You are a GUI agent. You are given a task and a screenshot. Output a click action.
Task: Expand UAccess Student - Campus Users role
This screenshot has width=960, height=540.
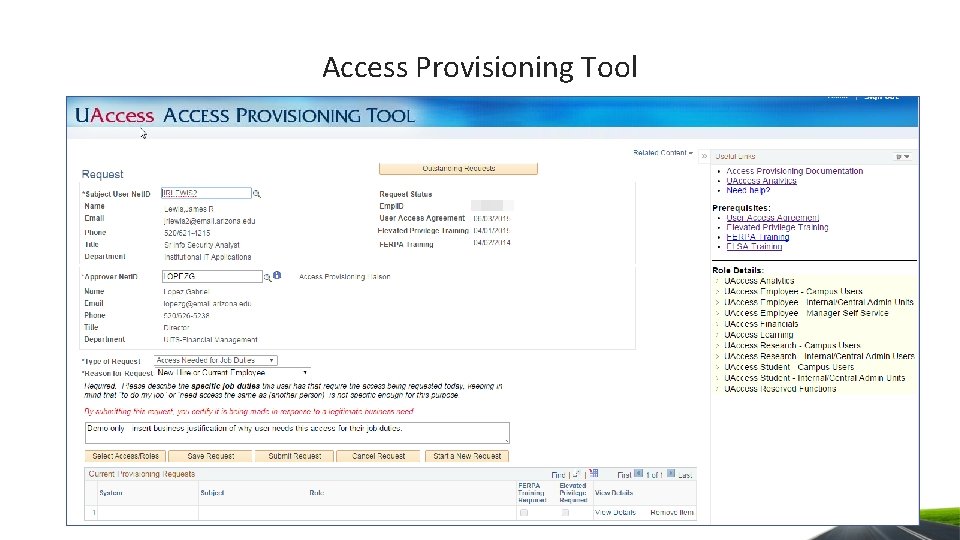coord(718,367)
